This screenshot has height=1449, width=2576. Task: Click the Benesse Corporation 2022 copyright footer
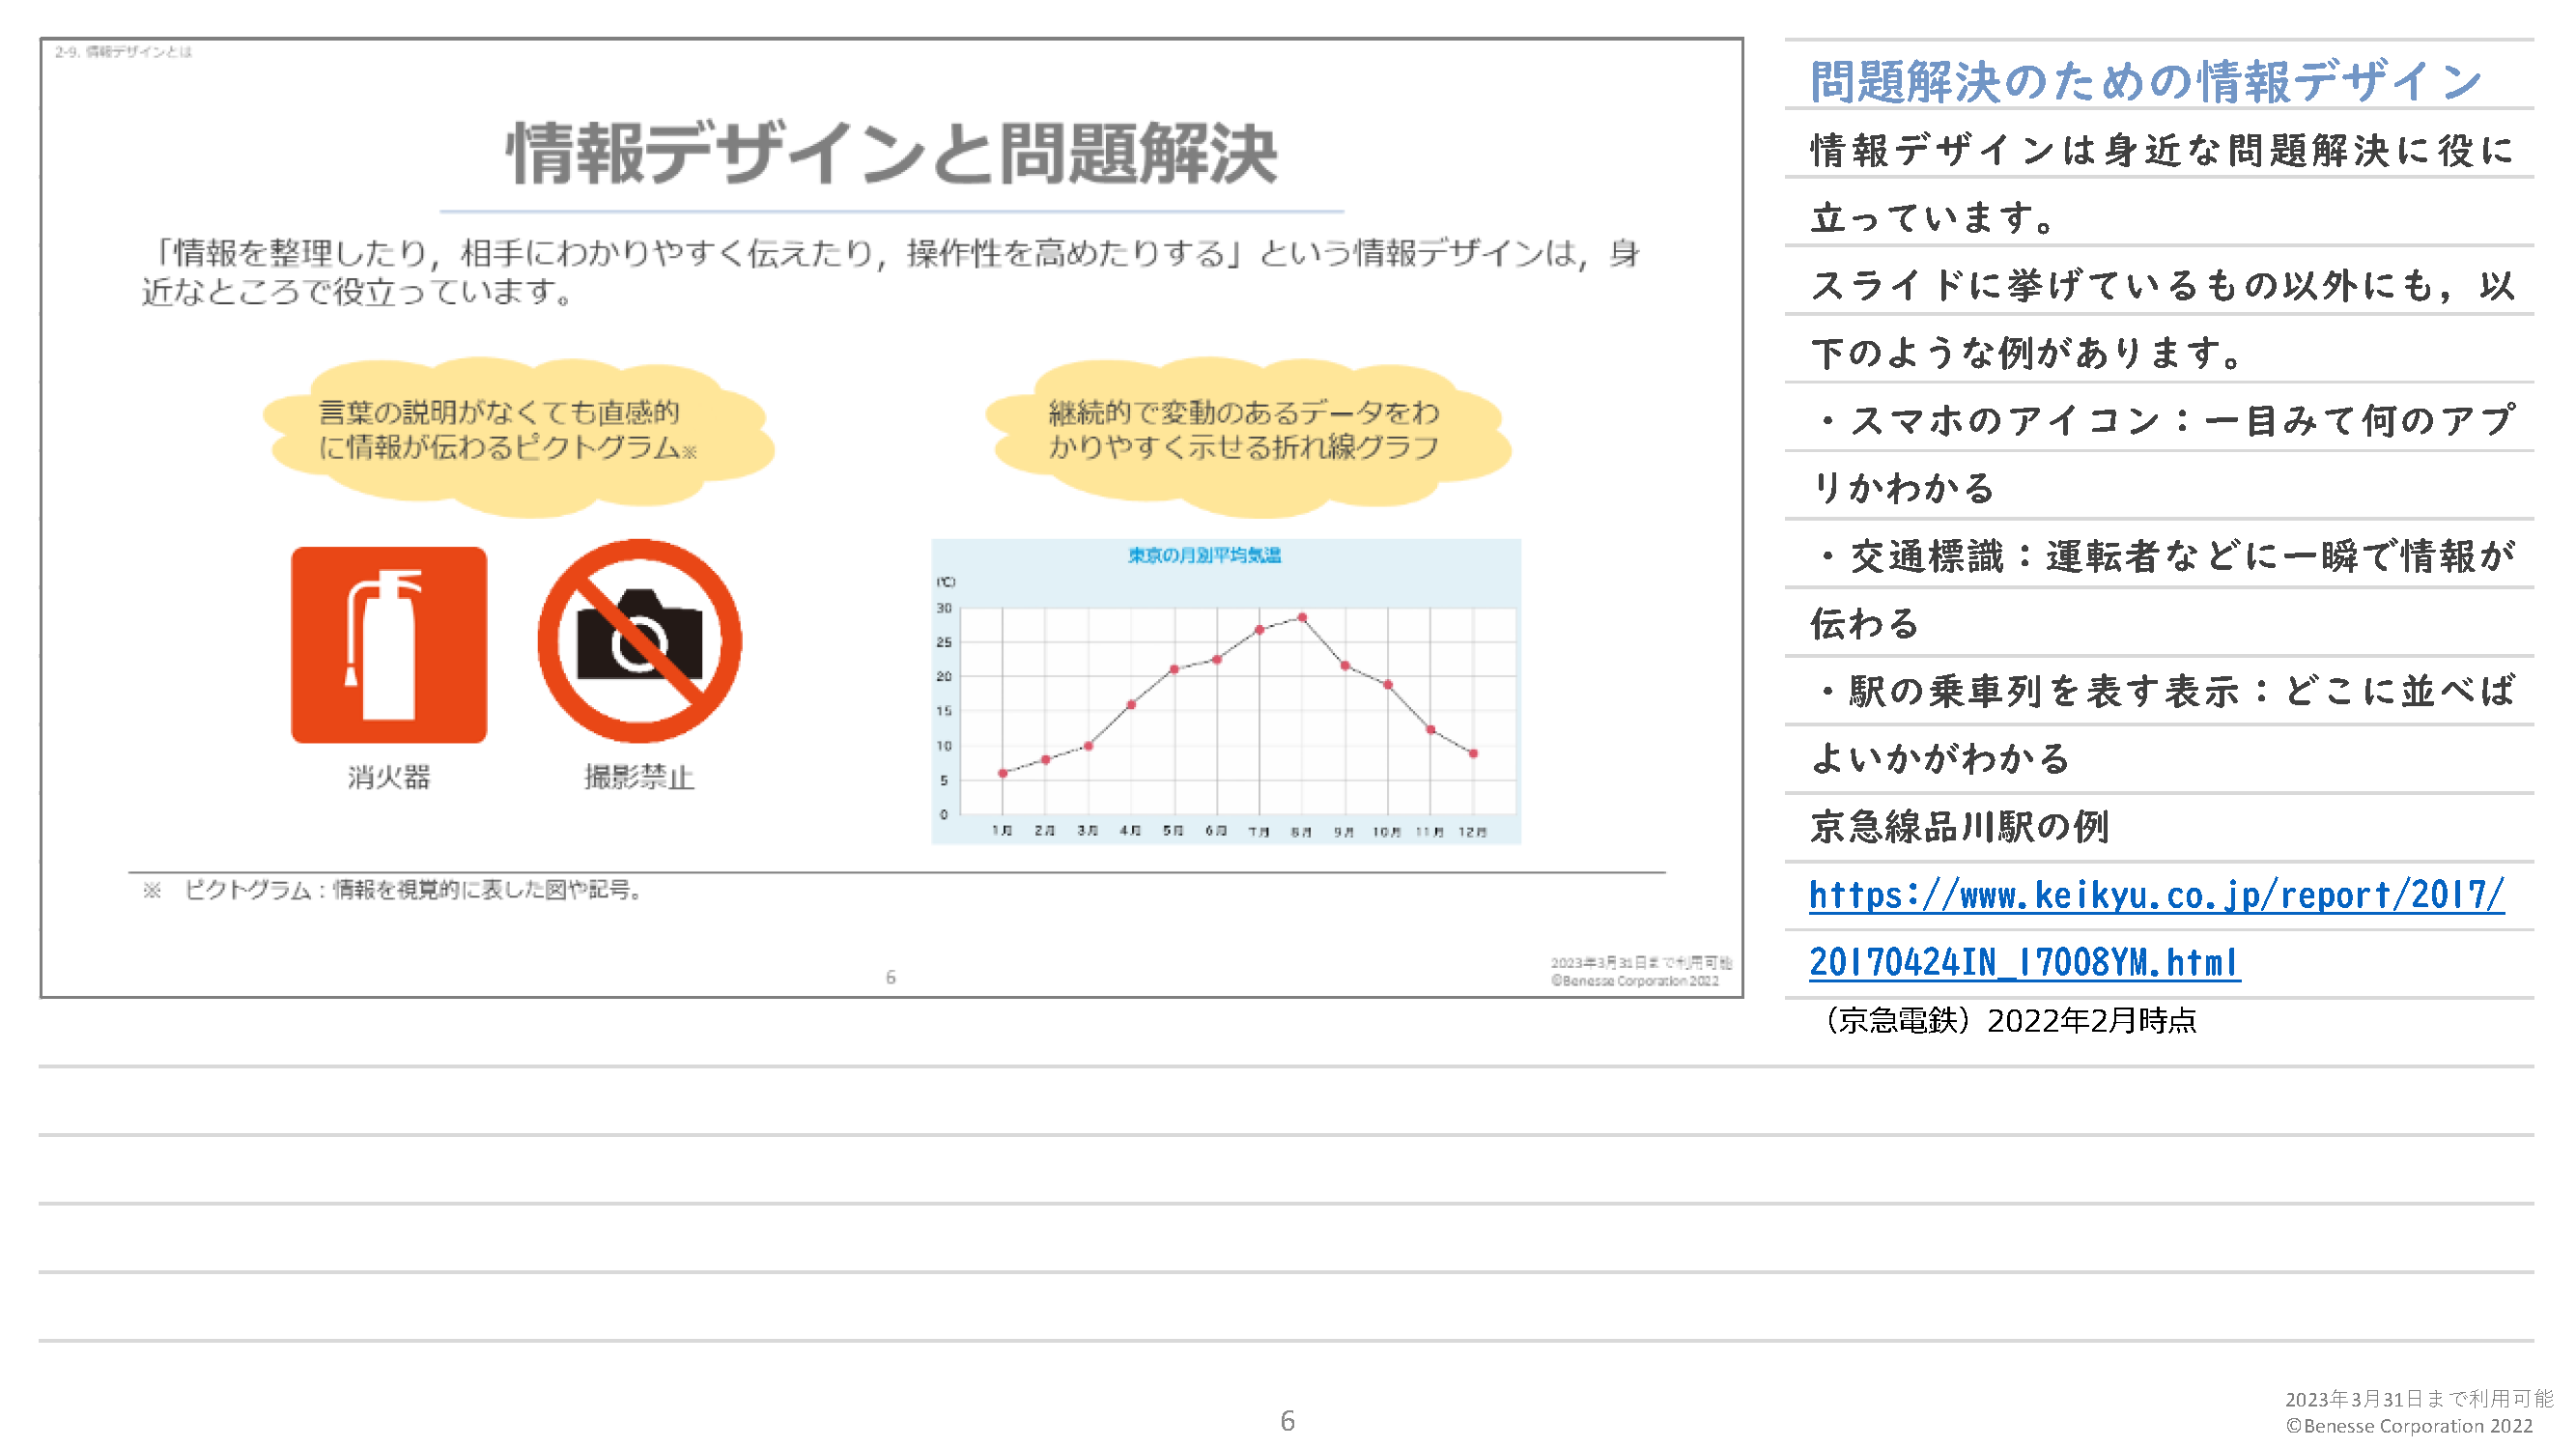coord(2408,1426)
